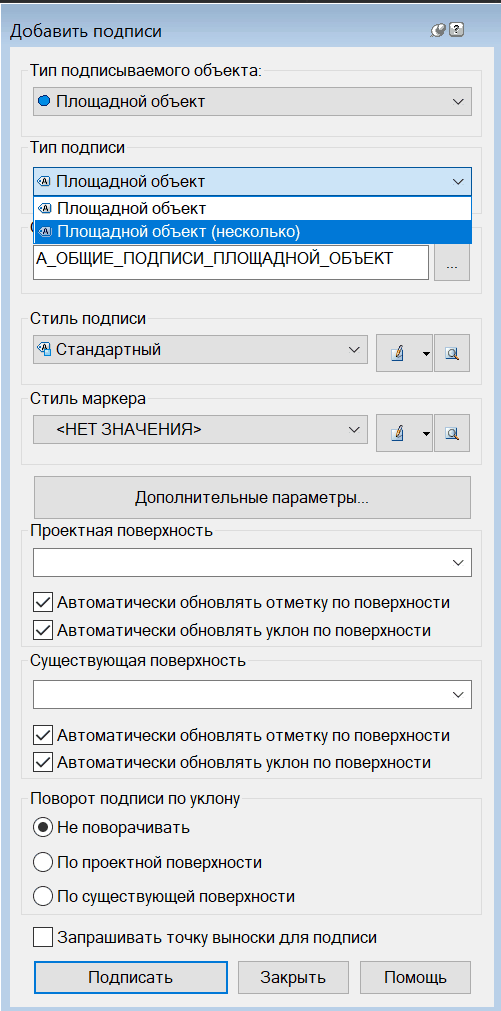Click the 'Помощь' button

(x=415, y=977)
